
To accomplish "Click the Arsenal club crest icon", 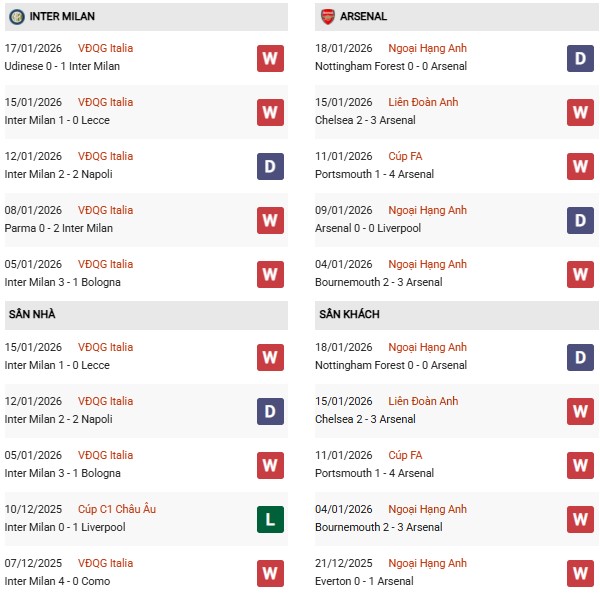I will click(x=327, y=17).
